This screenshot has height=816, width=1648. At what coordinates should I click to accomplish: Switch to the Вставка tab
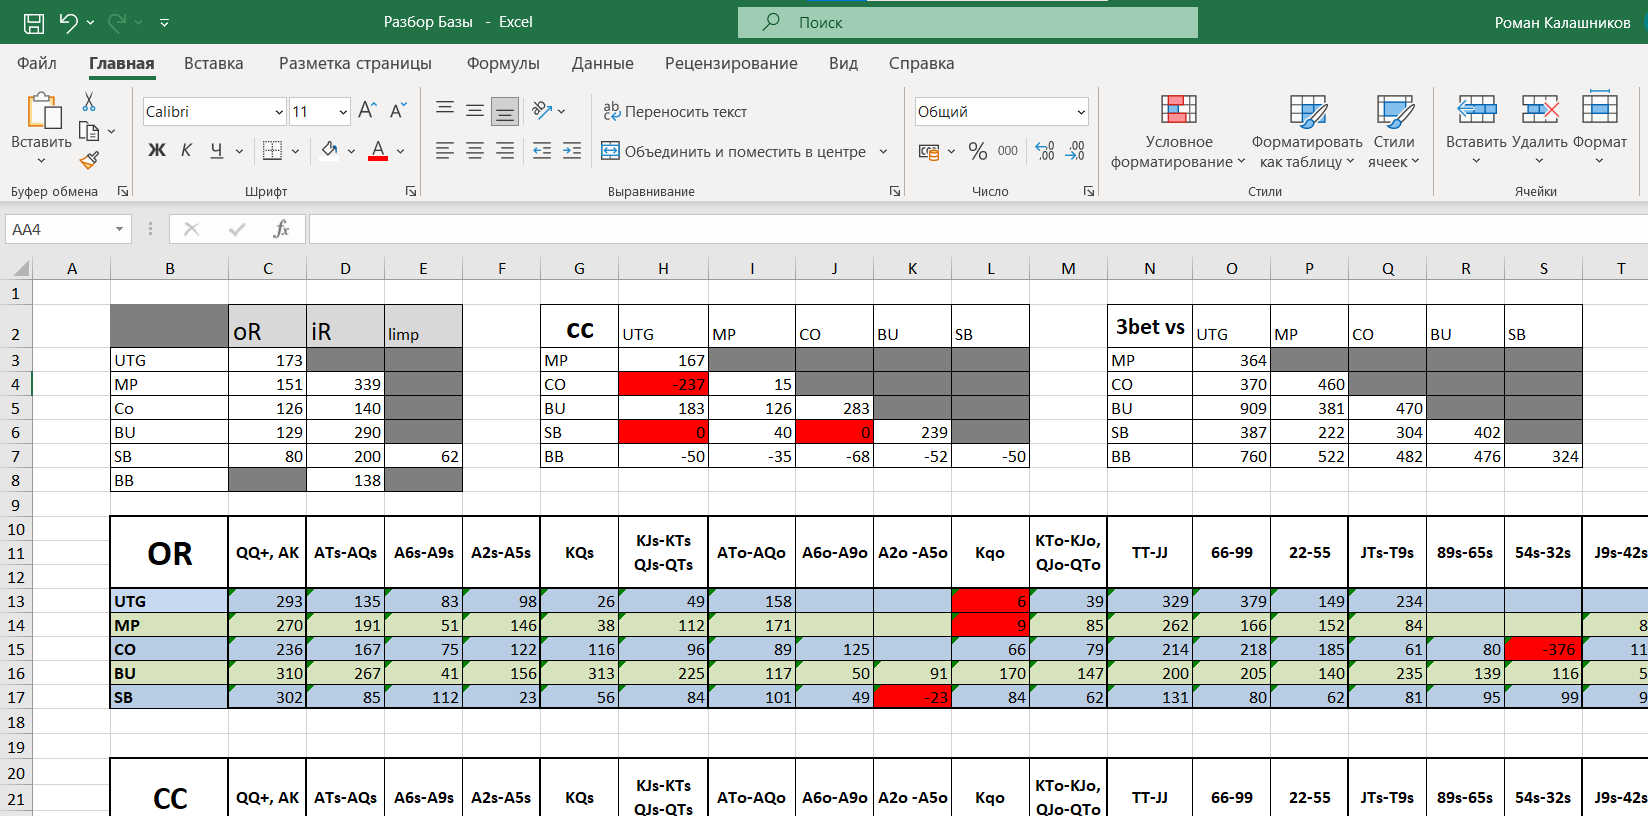pos(214,63)
